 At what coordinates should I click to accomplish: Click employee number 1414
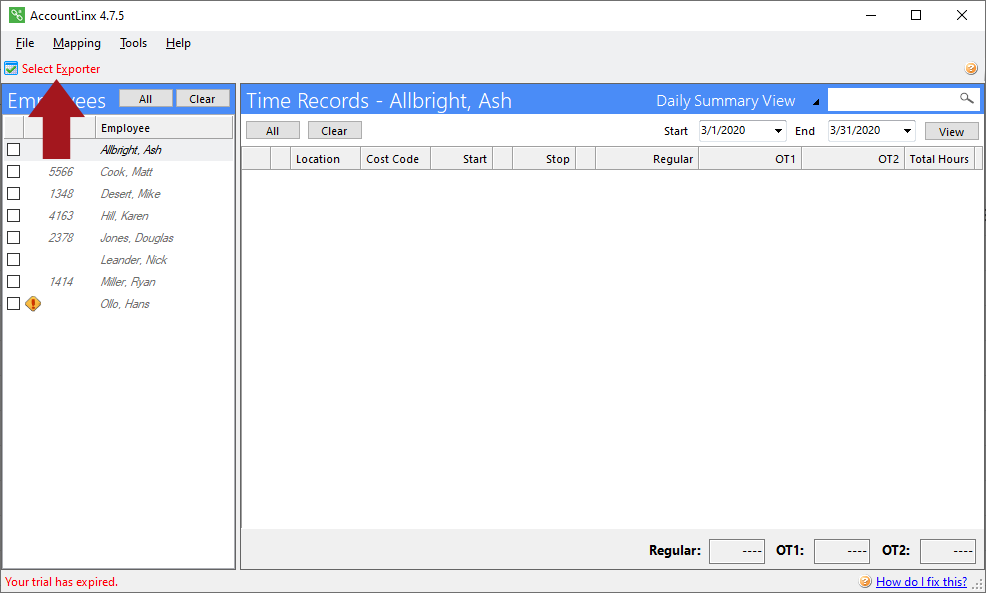tap(61, 282)
